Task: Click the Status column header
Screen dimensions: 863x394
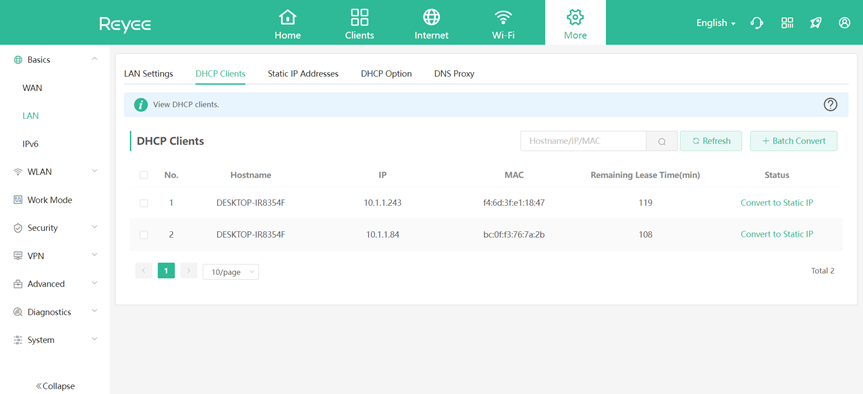Action: pos(777,175)
